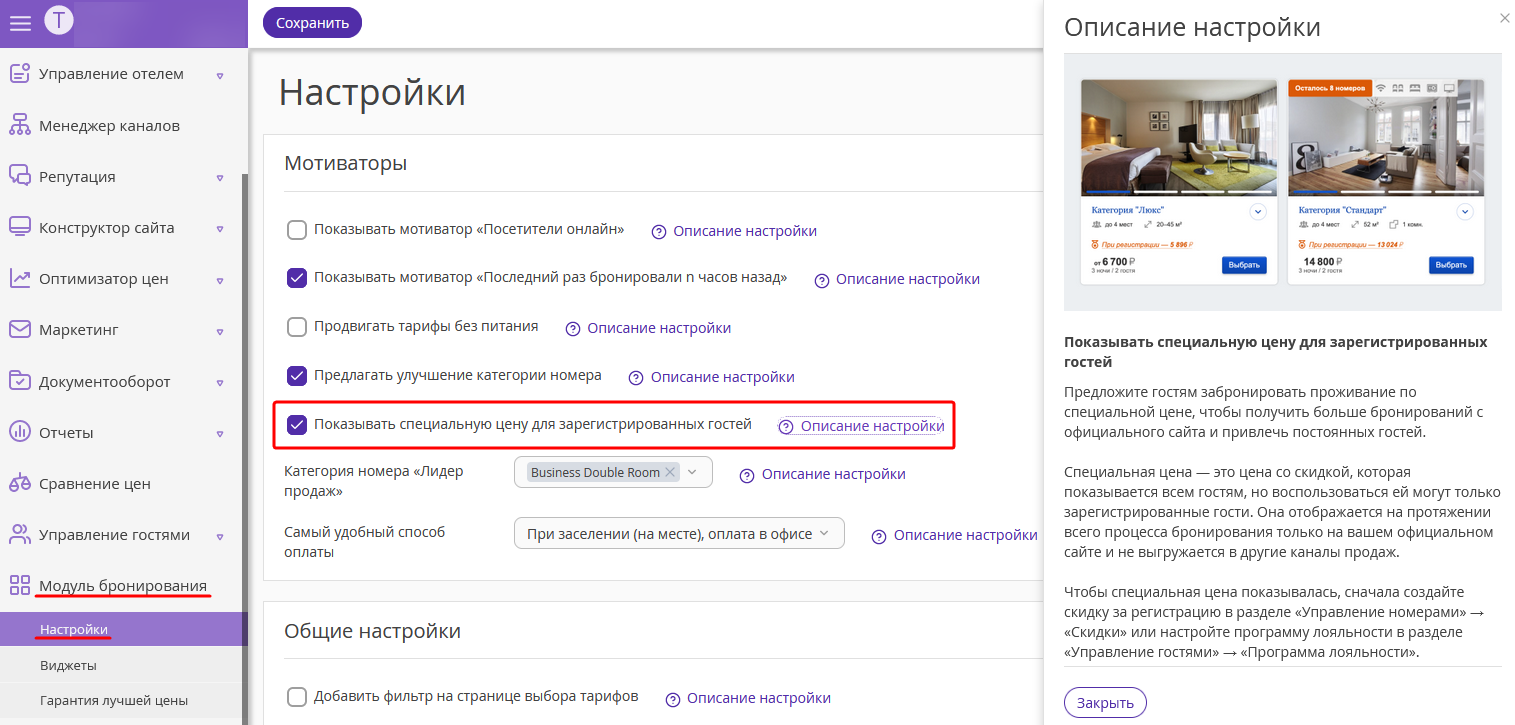Click the Закрыть button in description panel
This screenshot has height=725, width=1515.
pos(1105,702)
